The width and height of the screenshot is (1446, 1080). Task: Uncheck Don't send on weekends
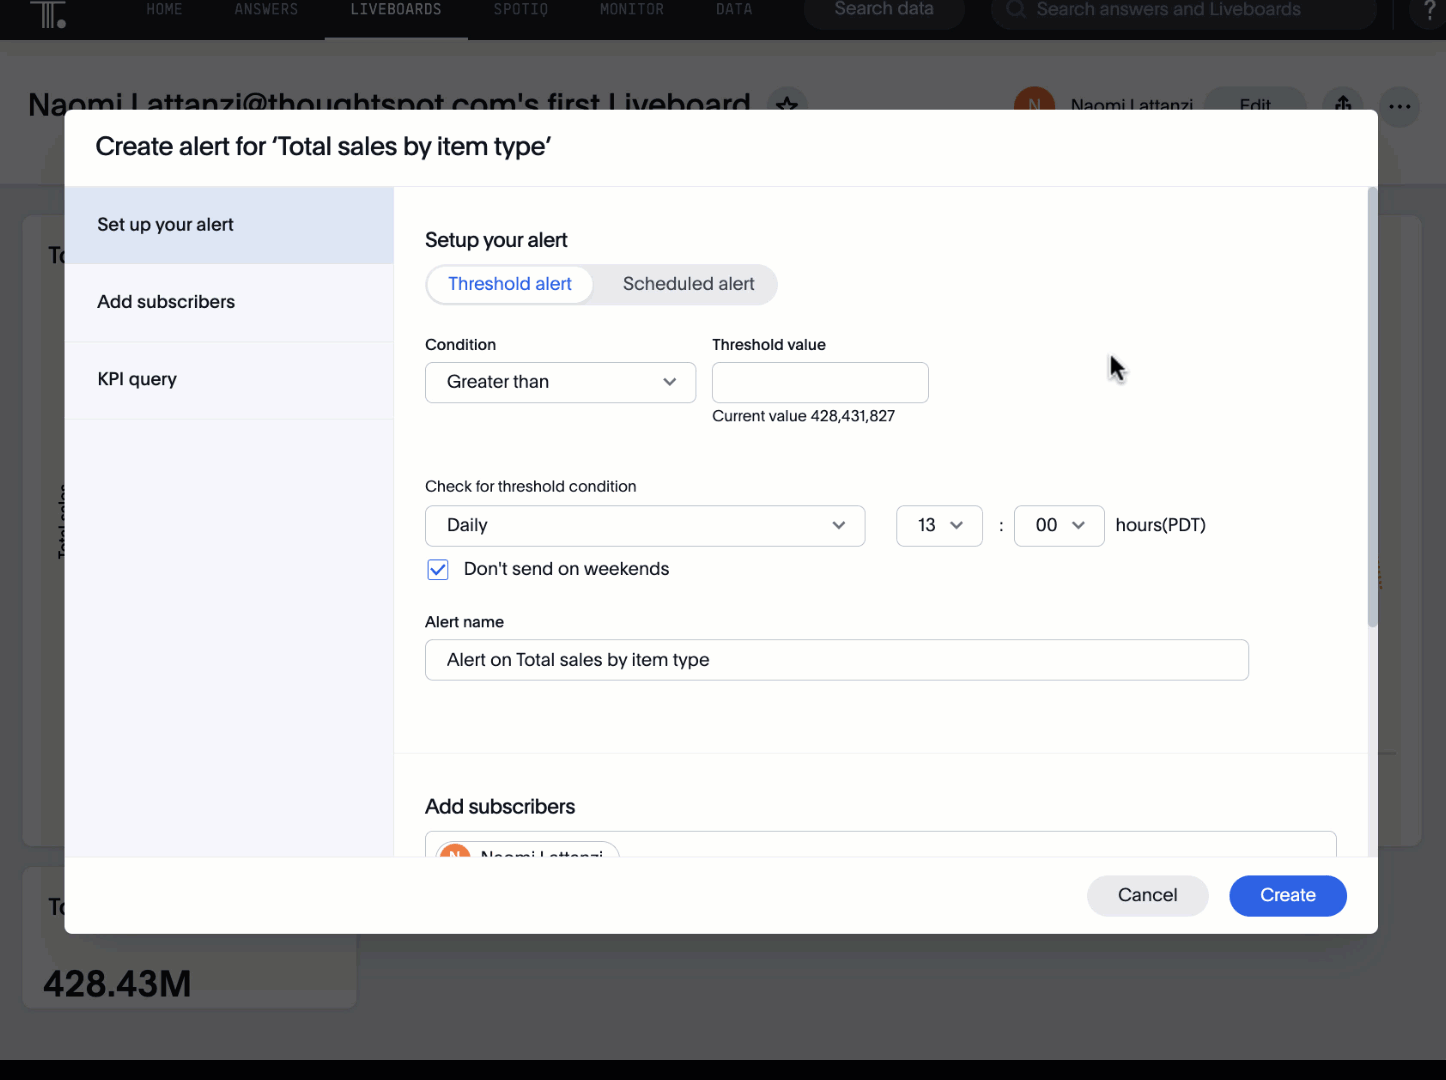coord(438,570)
